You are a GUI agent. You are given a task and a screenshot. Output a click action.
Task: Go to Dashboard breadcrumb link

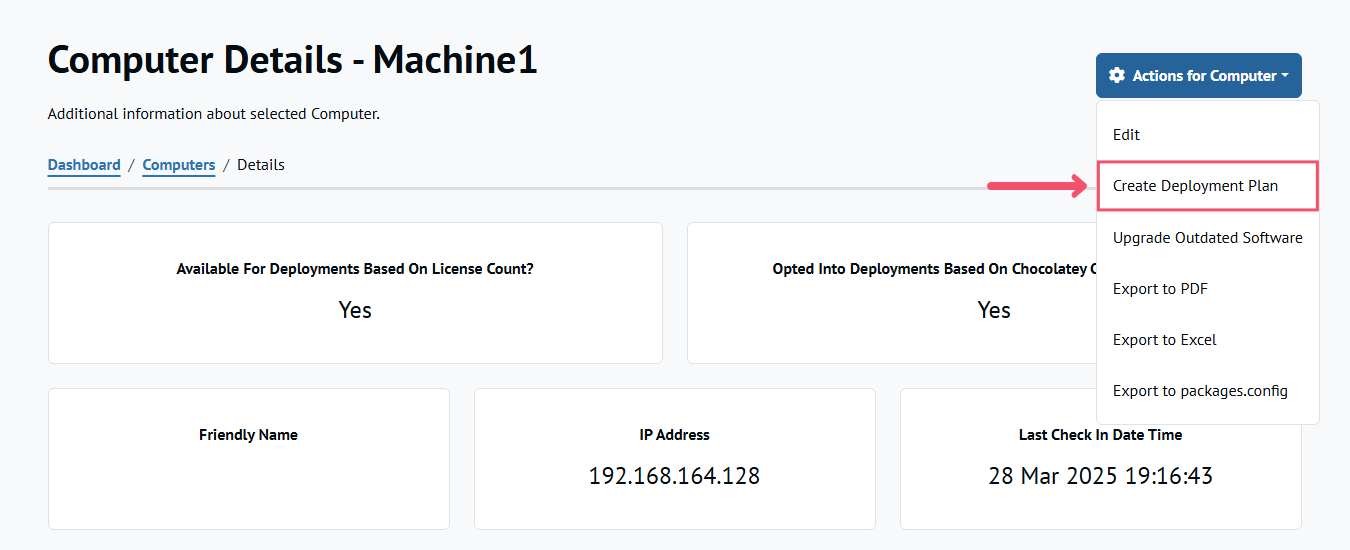click(84, 165)
